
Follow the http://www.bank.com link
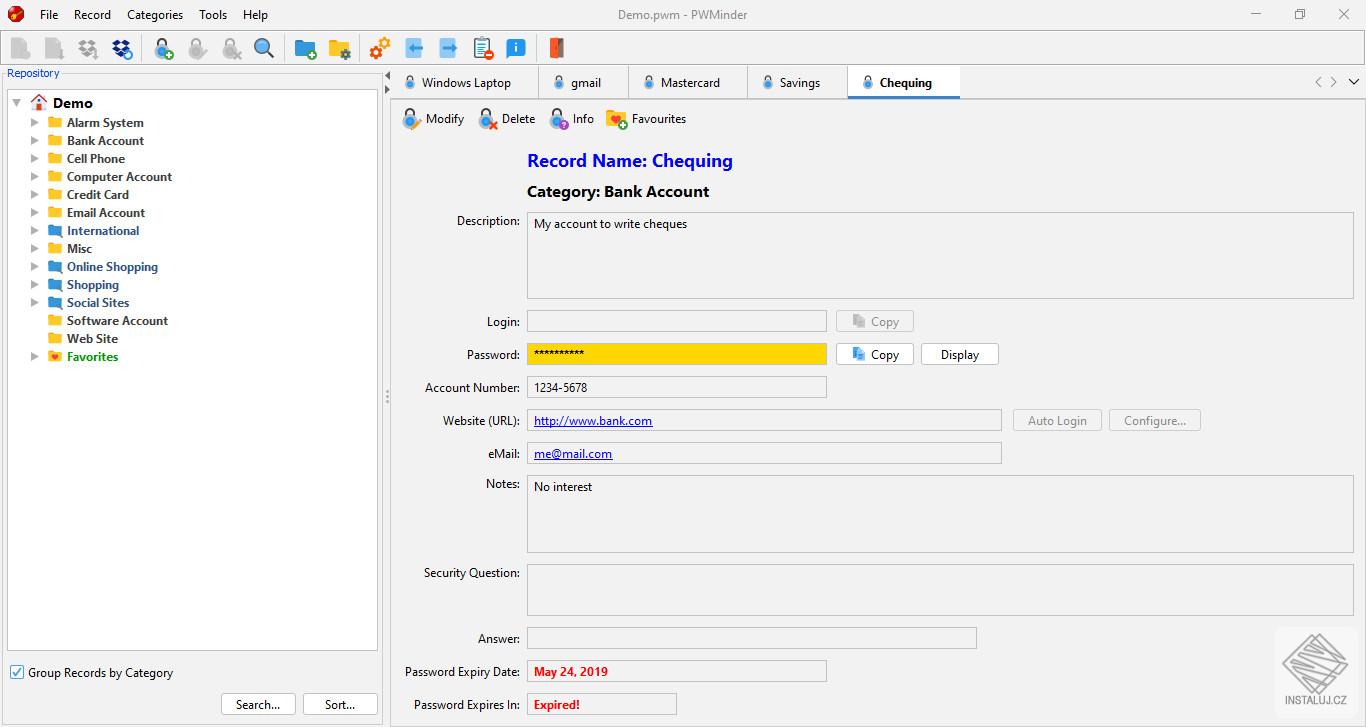(x=592, y=420)
